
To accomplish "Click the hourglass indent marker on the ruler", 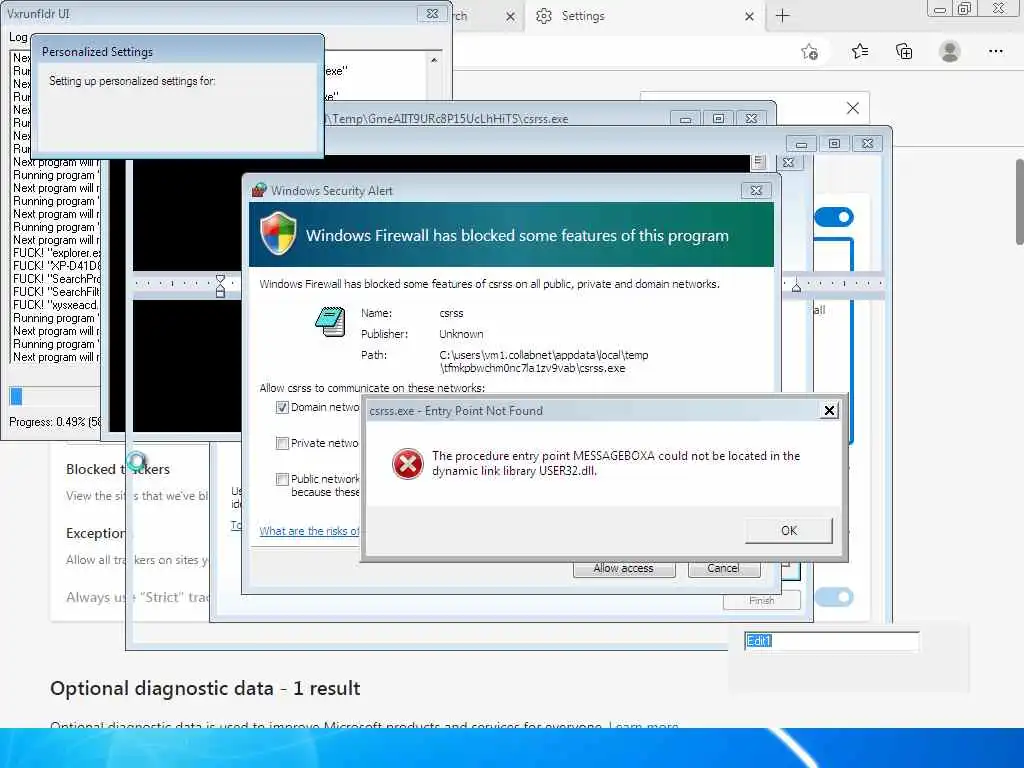I will (220, 286).
